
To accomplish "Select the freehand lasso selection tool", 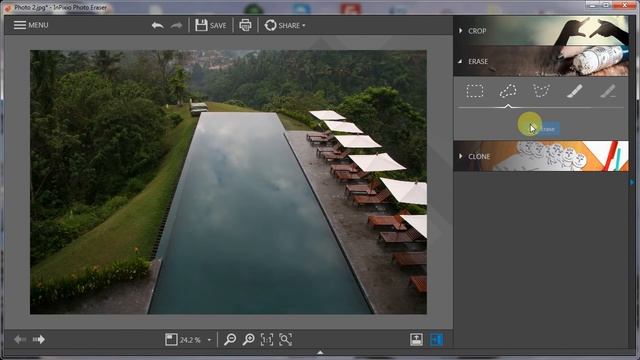I will coord(508,91).
